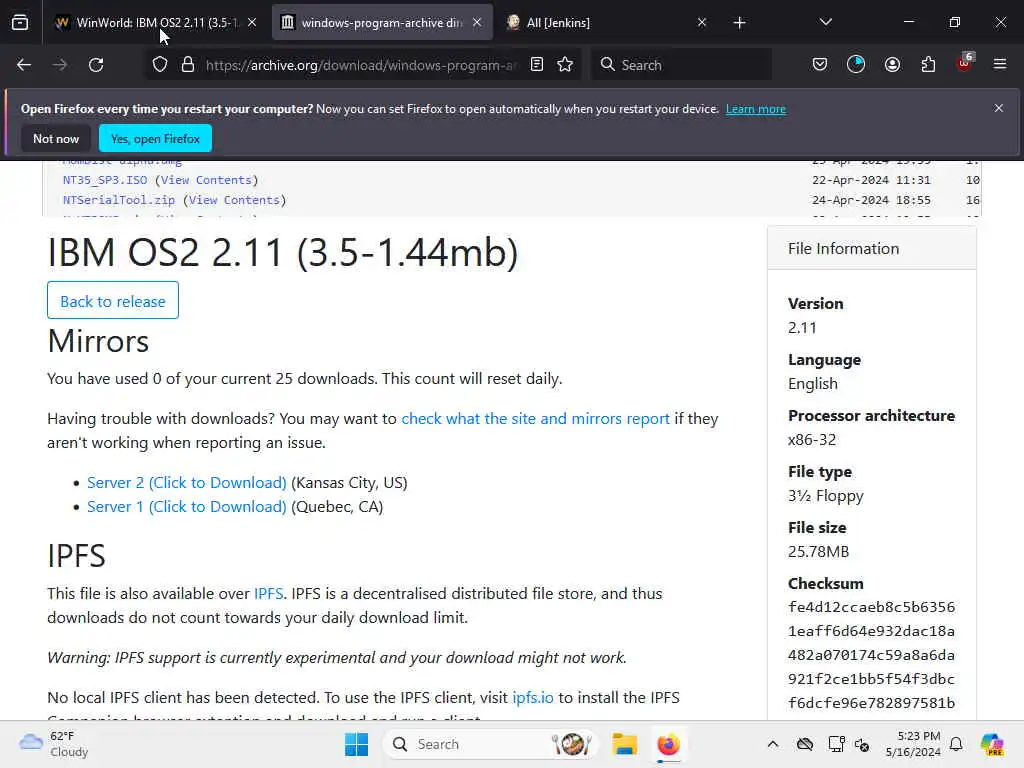Image resolution: width=1024 pixels, height=768 pixels.
Task: Click the taskbar Search box
Action: tap(491, 744)
